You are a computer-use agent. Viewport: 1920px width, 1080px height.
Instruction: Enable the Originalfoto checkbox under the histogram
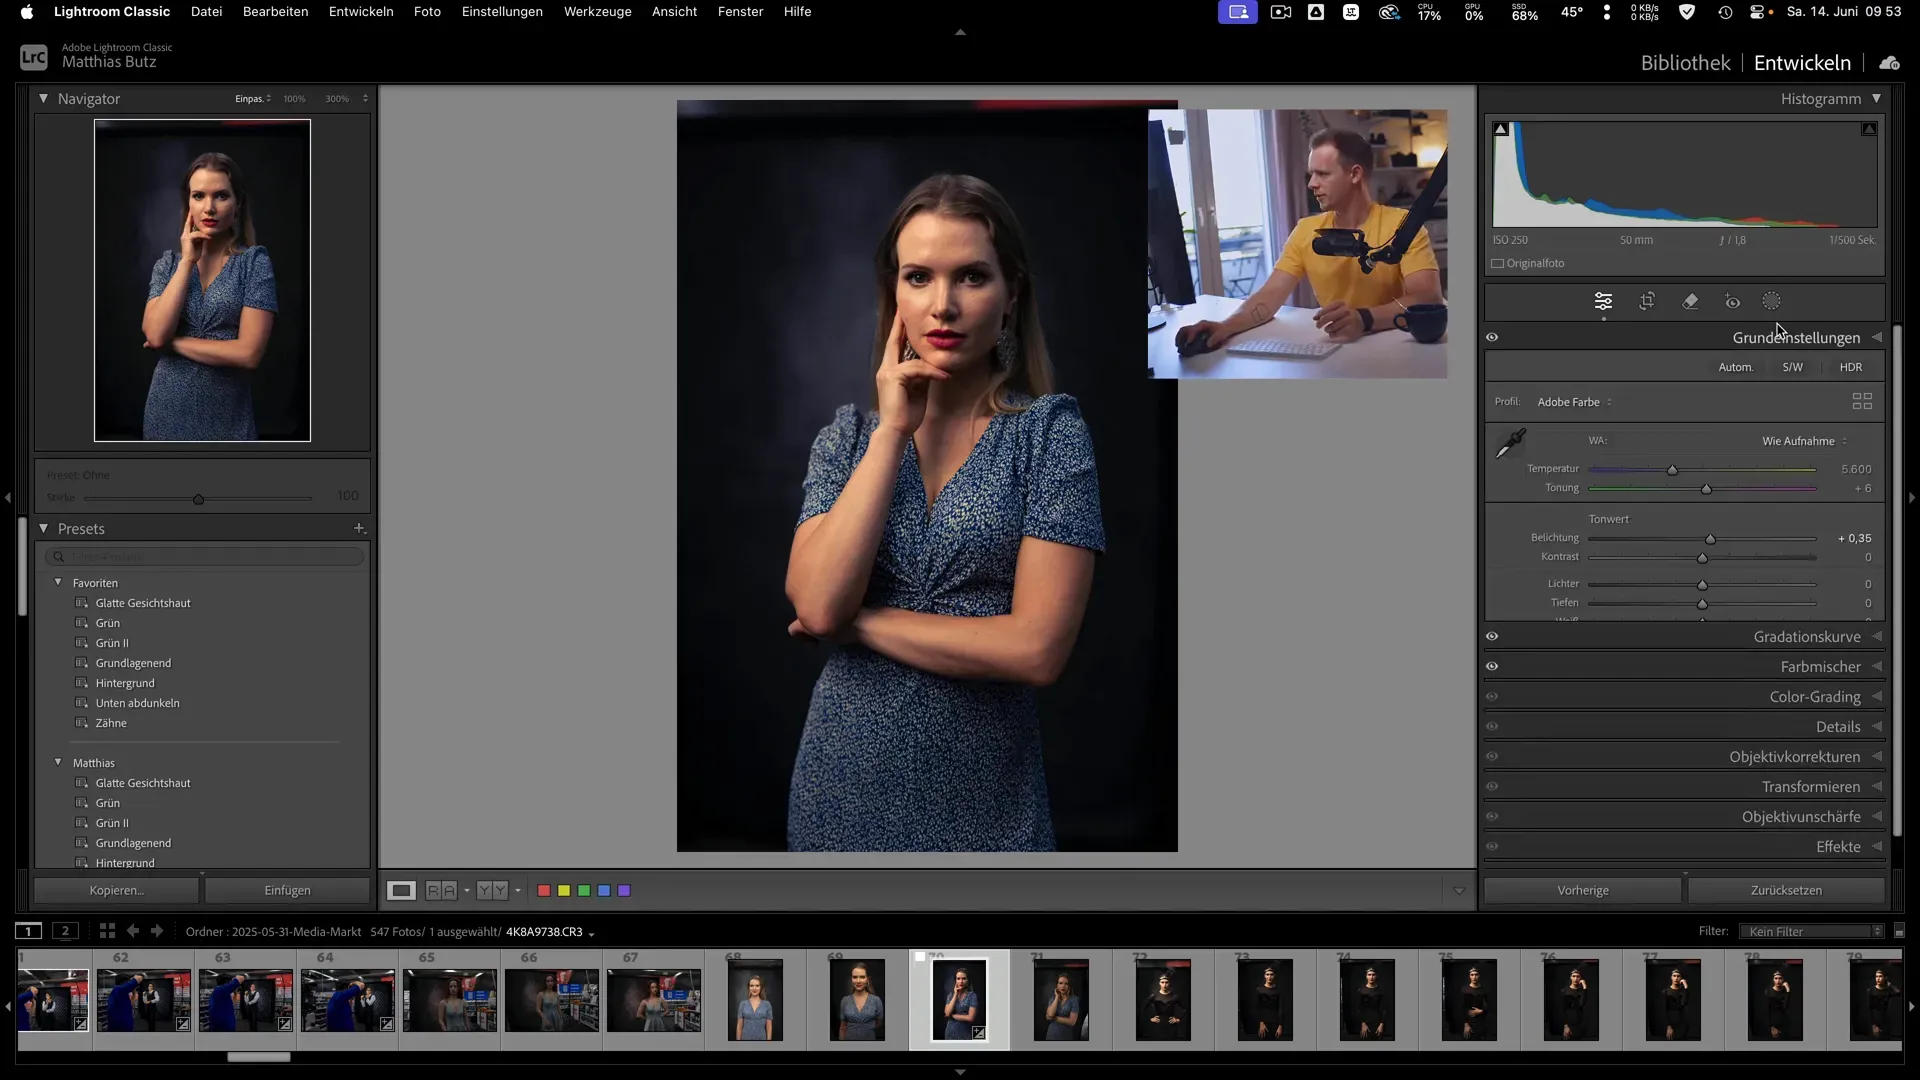click(x=1497, y=263)
